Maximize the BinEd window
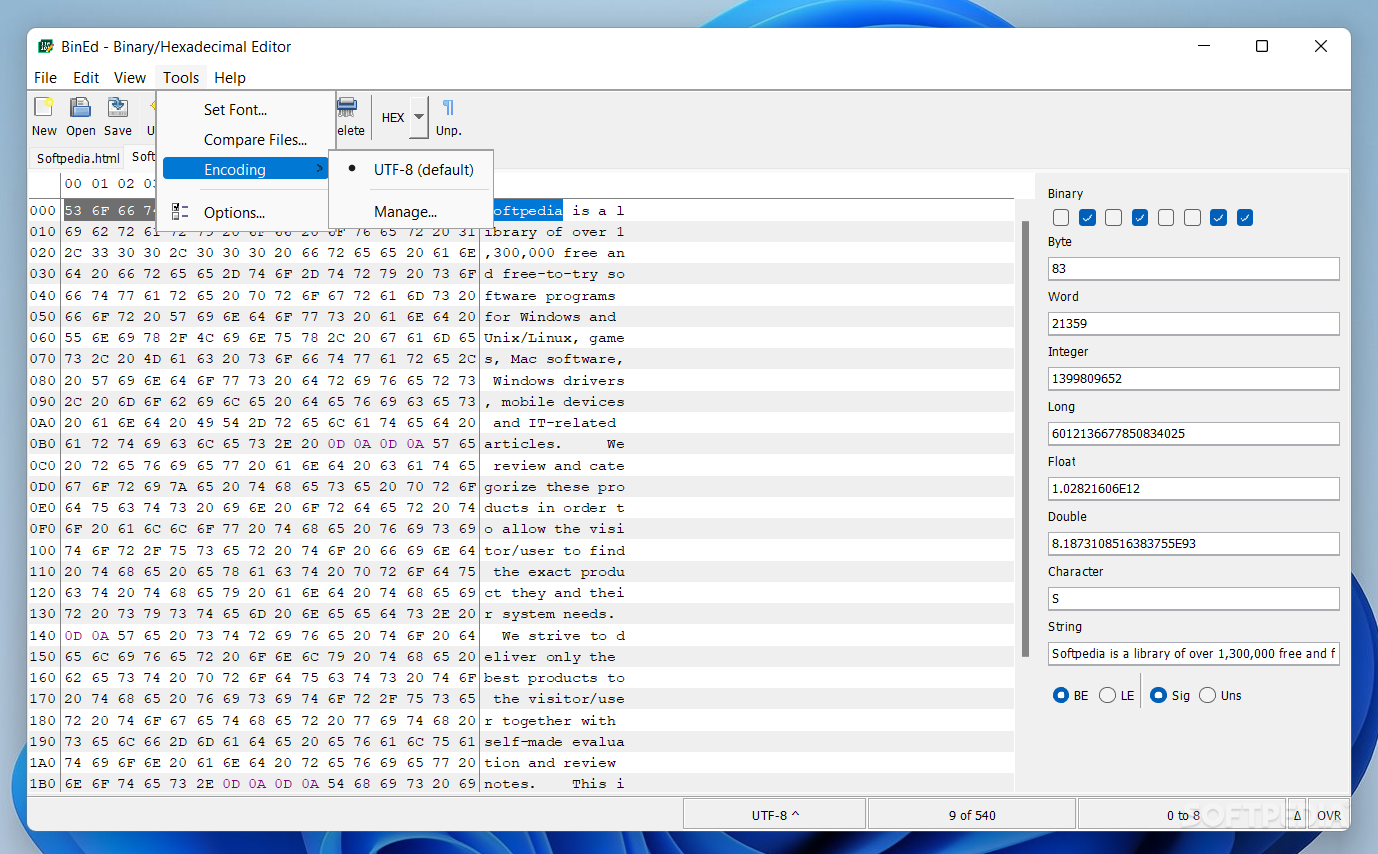Screen dimensions: 1378x854 point(1262,46)
